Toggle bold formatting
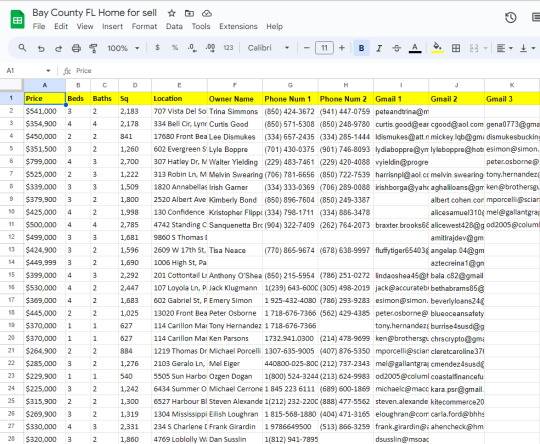 click(x=361, y=48)
